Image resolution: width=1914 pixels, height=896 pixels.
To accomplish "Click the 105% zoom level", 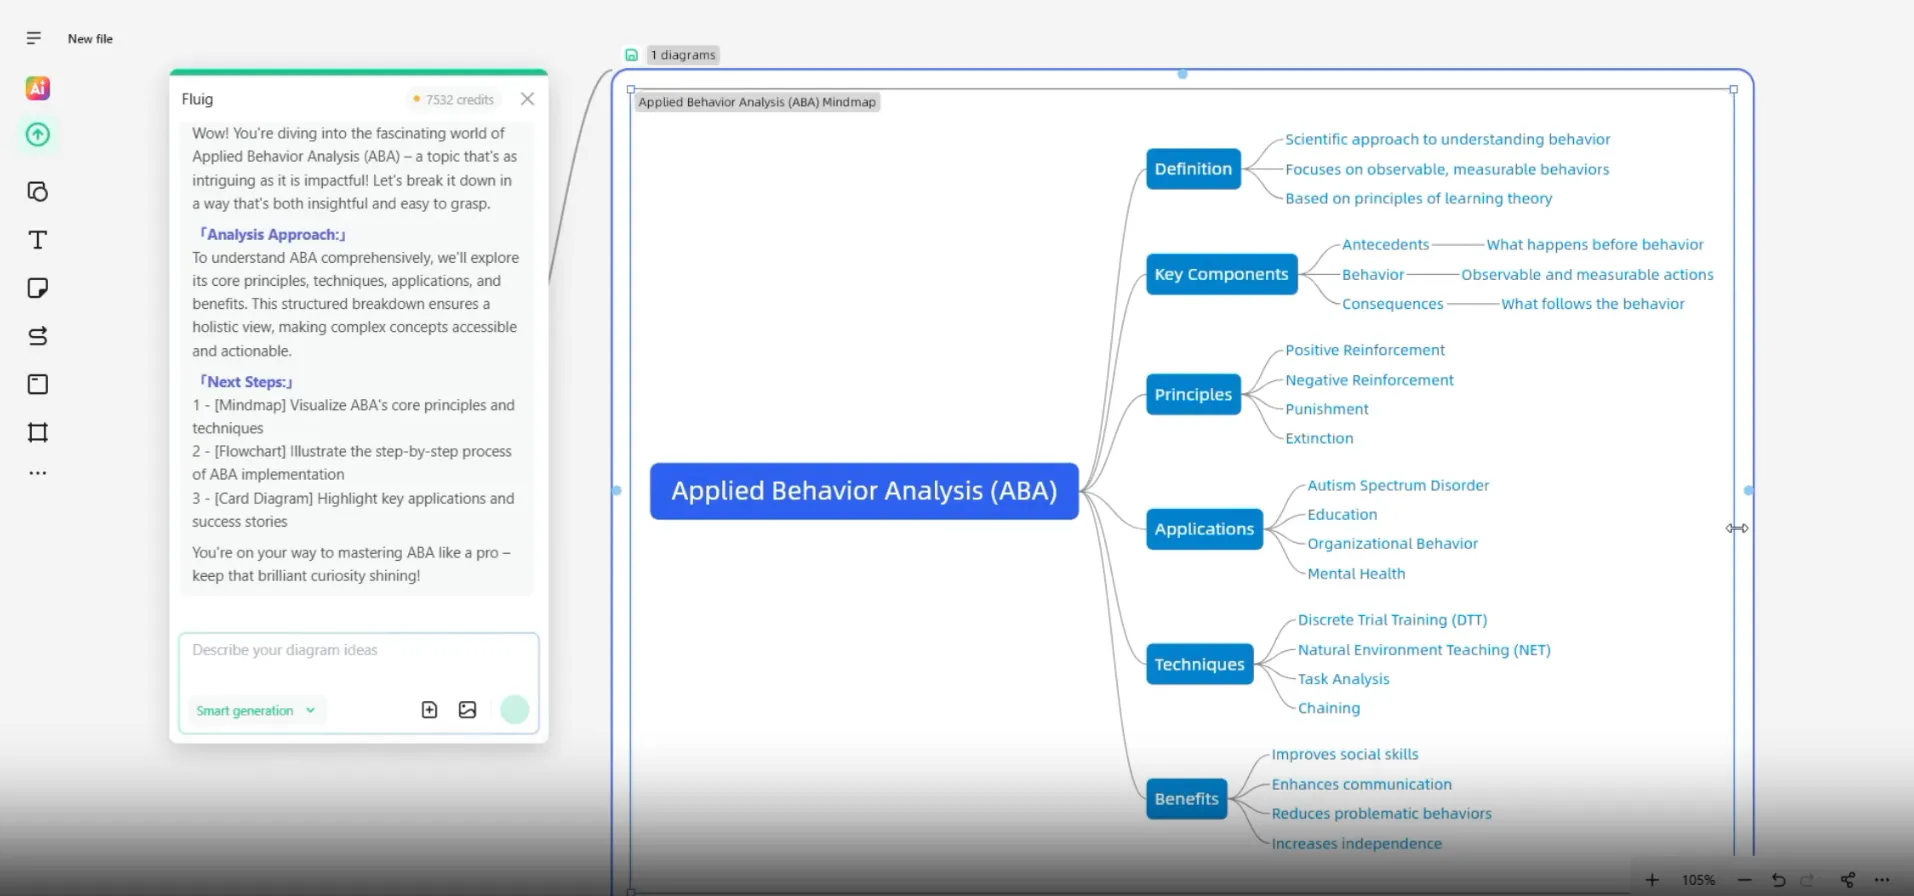I will click(x=1698, y=880).
